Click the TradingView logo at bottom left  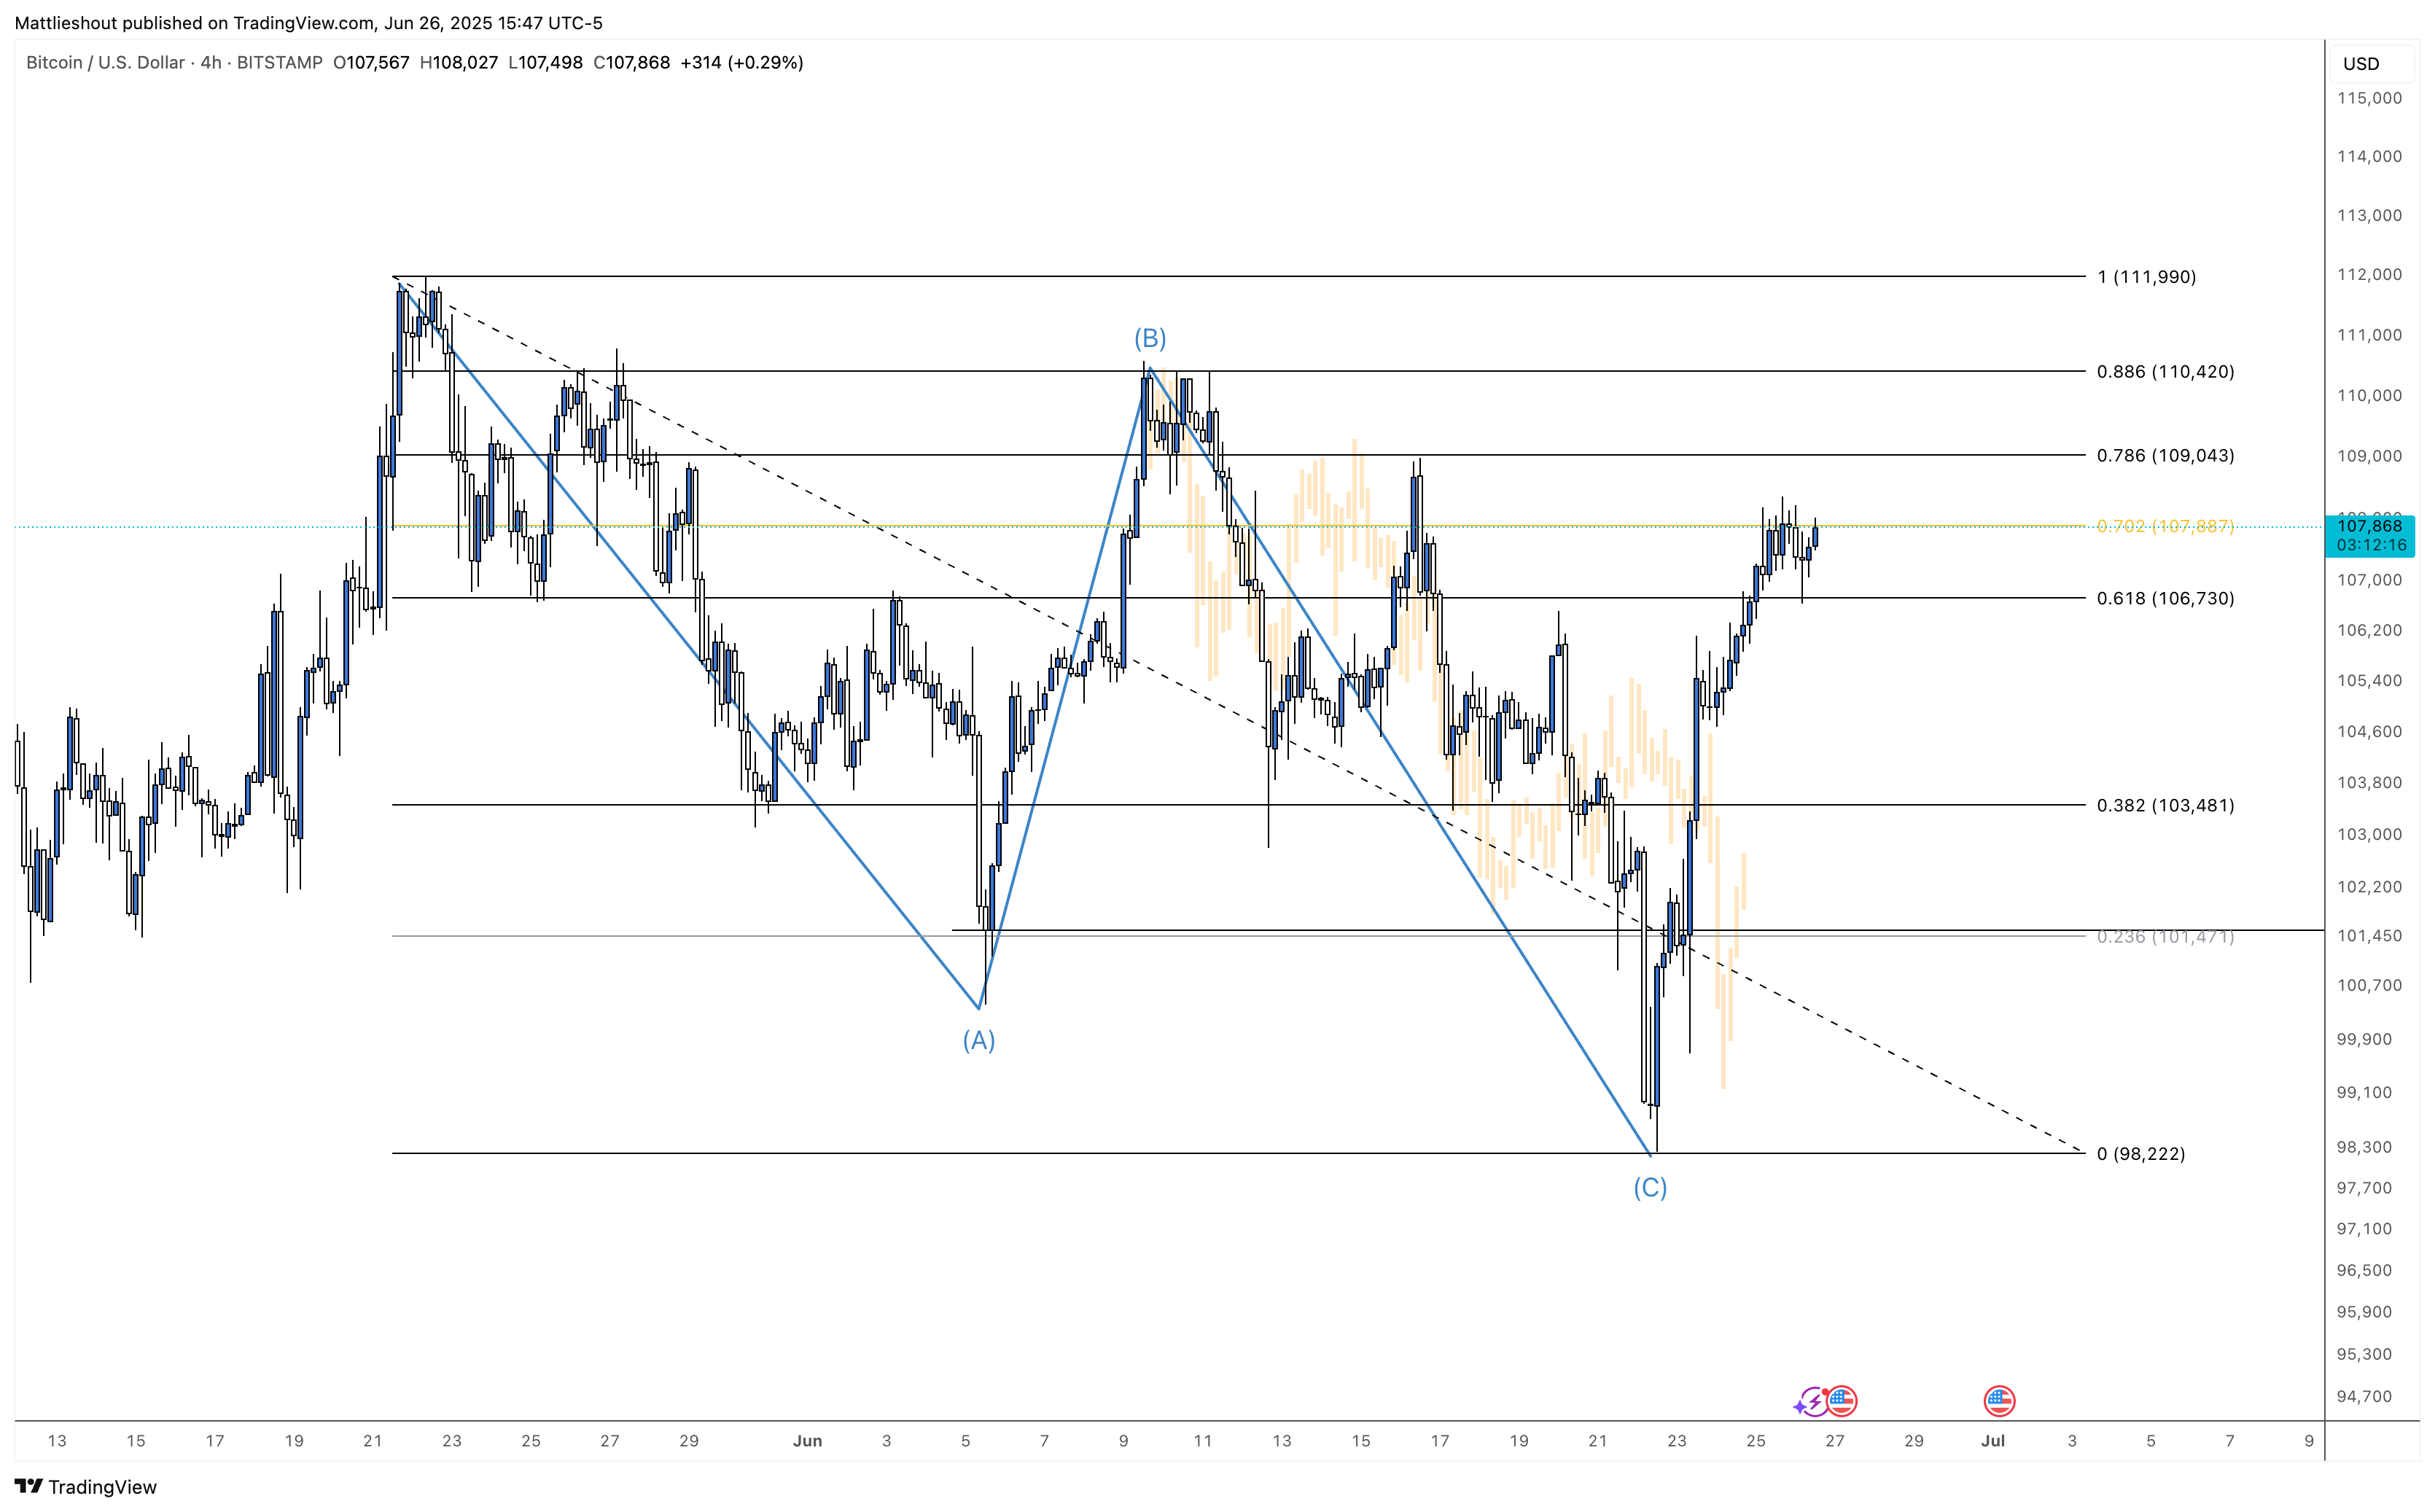pyautogui.click(x=85, y=1487)
